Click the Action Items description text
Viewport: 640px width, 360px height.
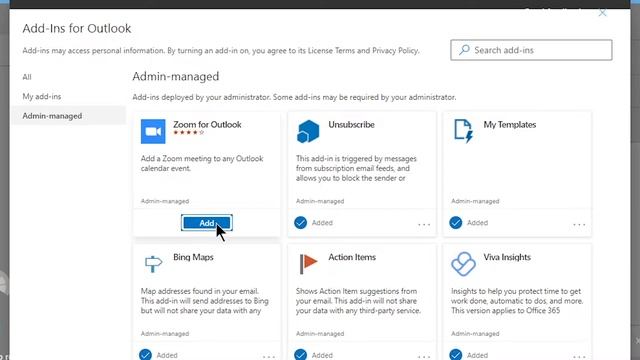tap(358, 301)
